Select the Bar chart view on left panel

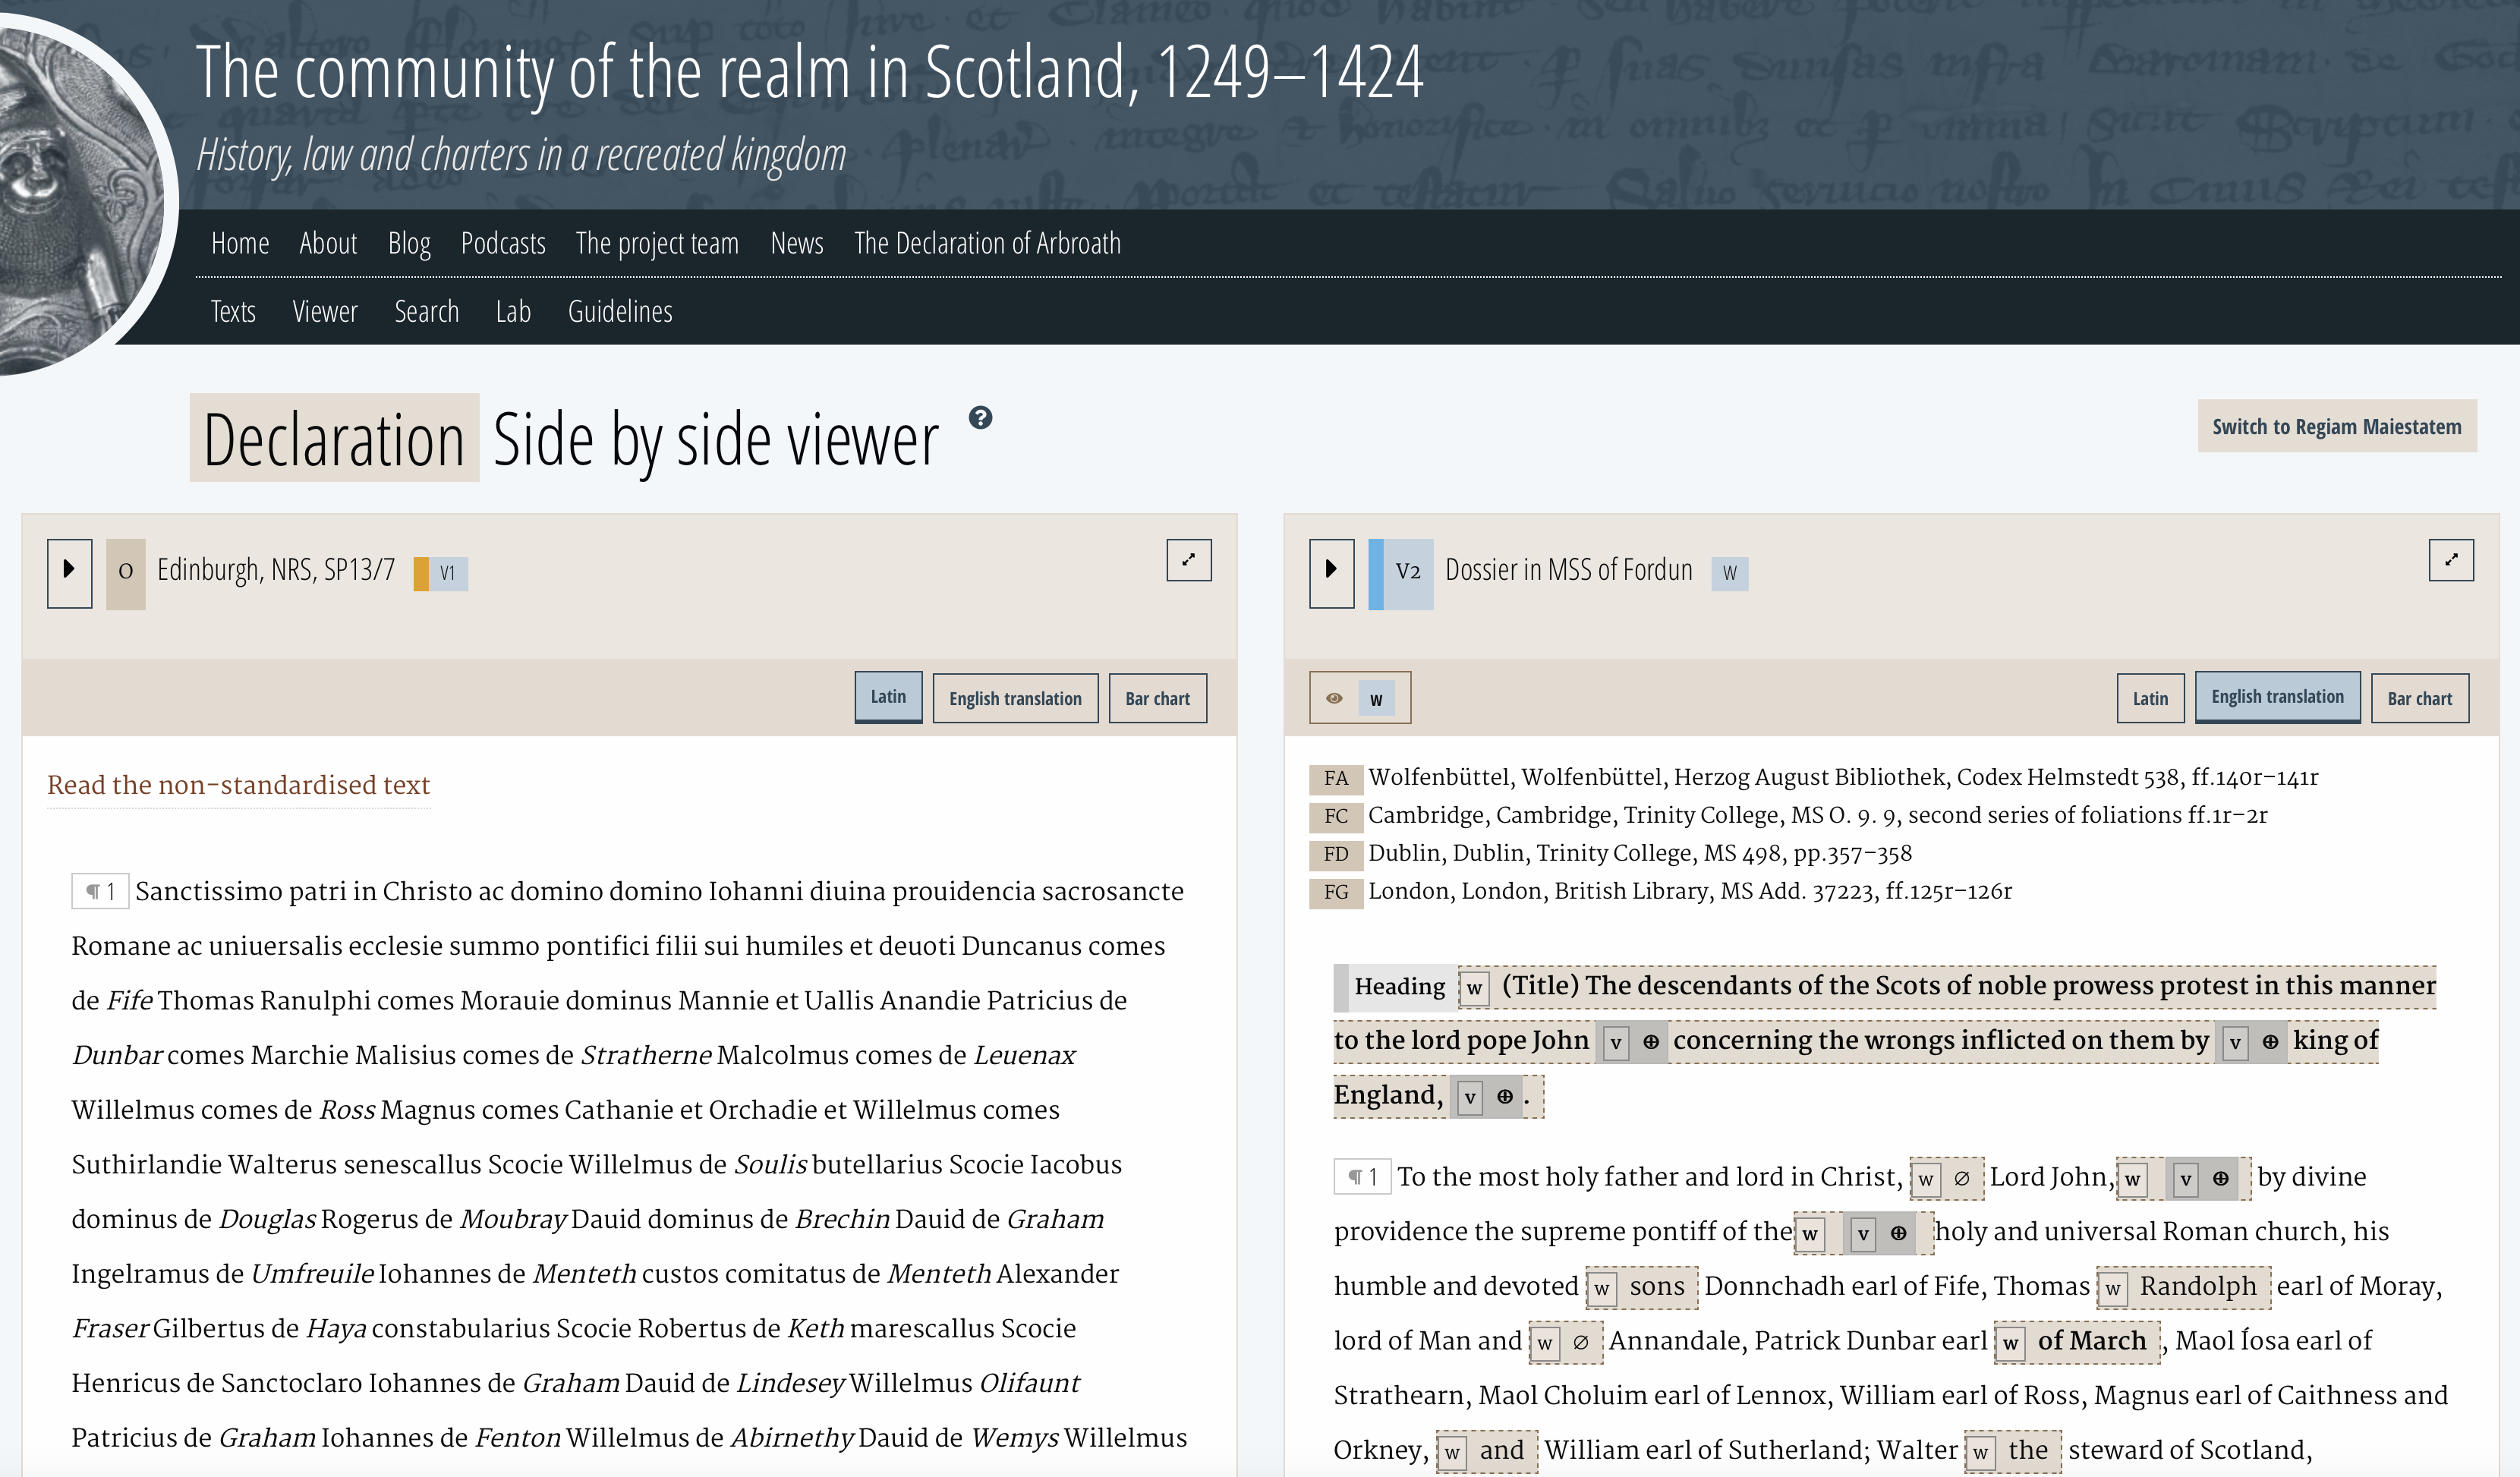pos(1159,698)
